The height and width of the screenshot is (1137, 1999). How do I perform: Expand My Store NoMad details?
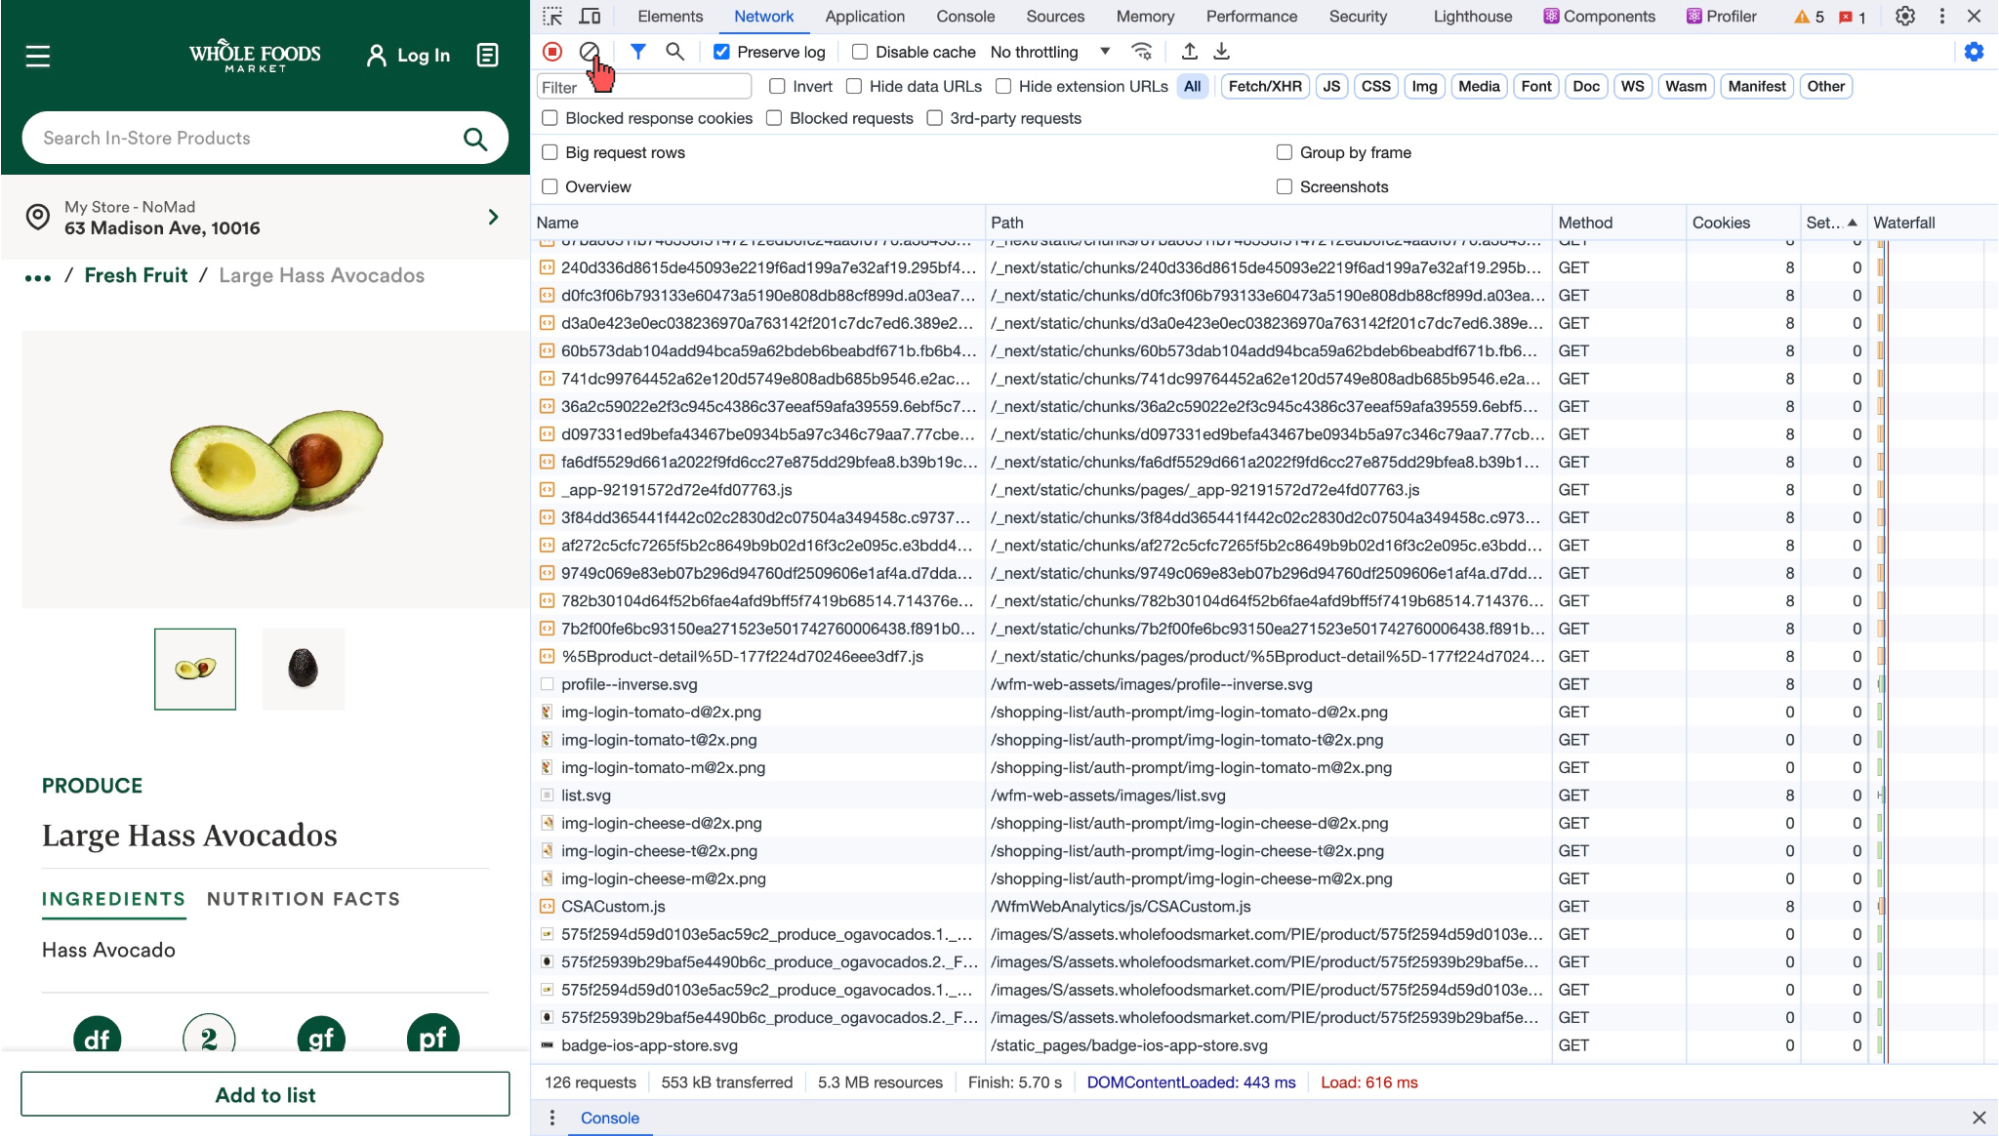pos(492,216)
